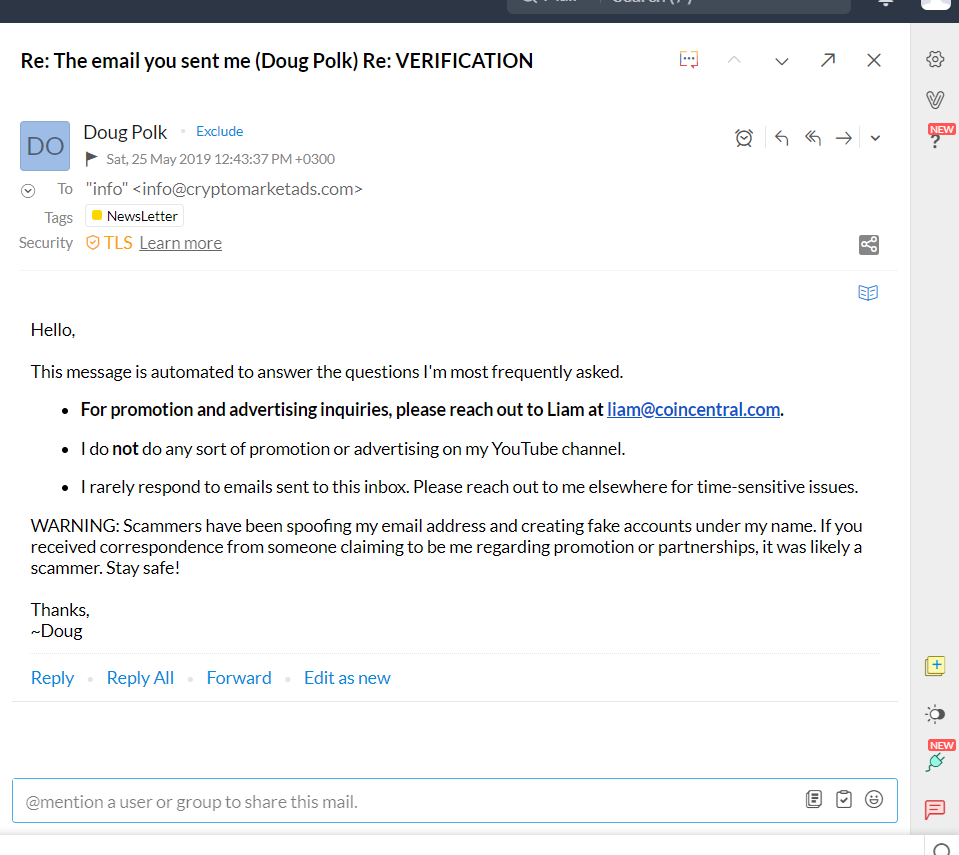Open reader view with the book icon

point(868,293)
